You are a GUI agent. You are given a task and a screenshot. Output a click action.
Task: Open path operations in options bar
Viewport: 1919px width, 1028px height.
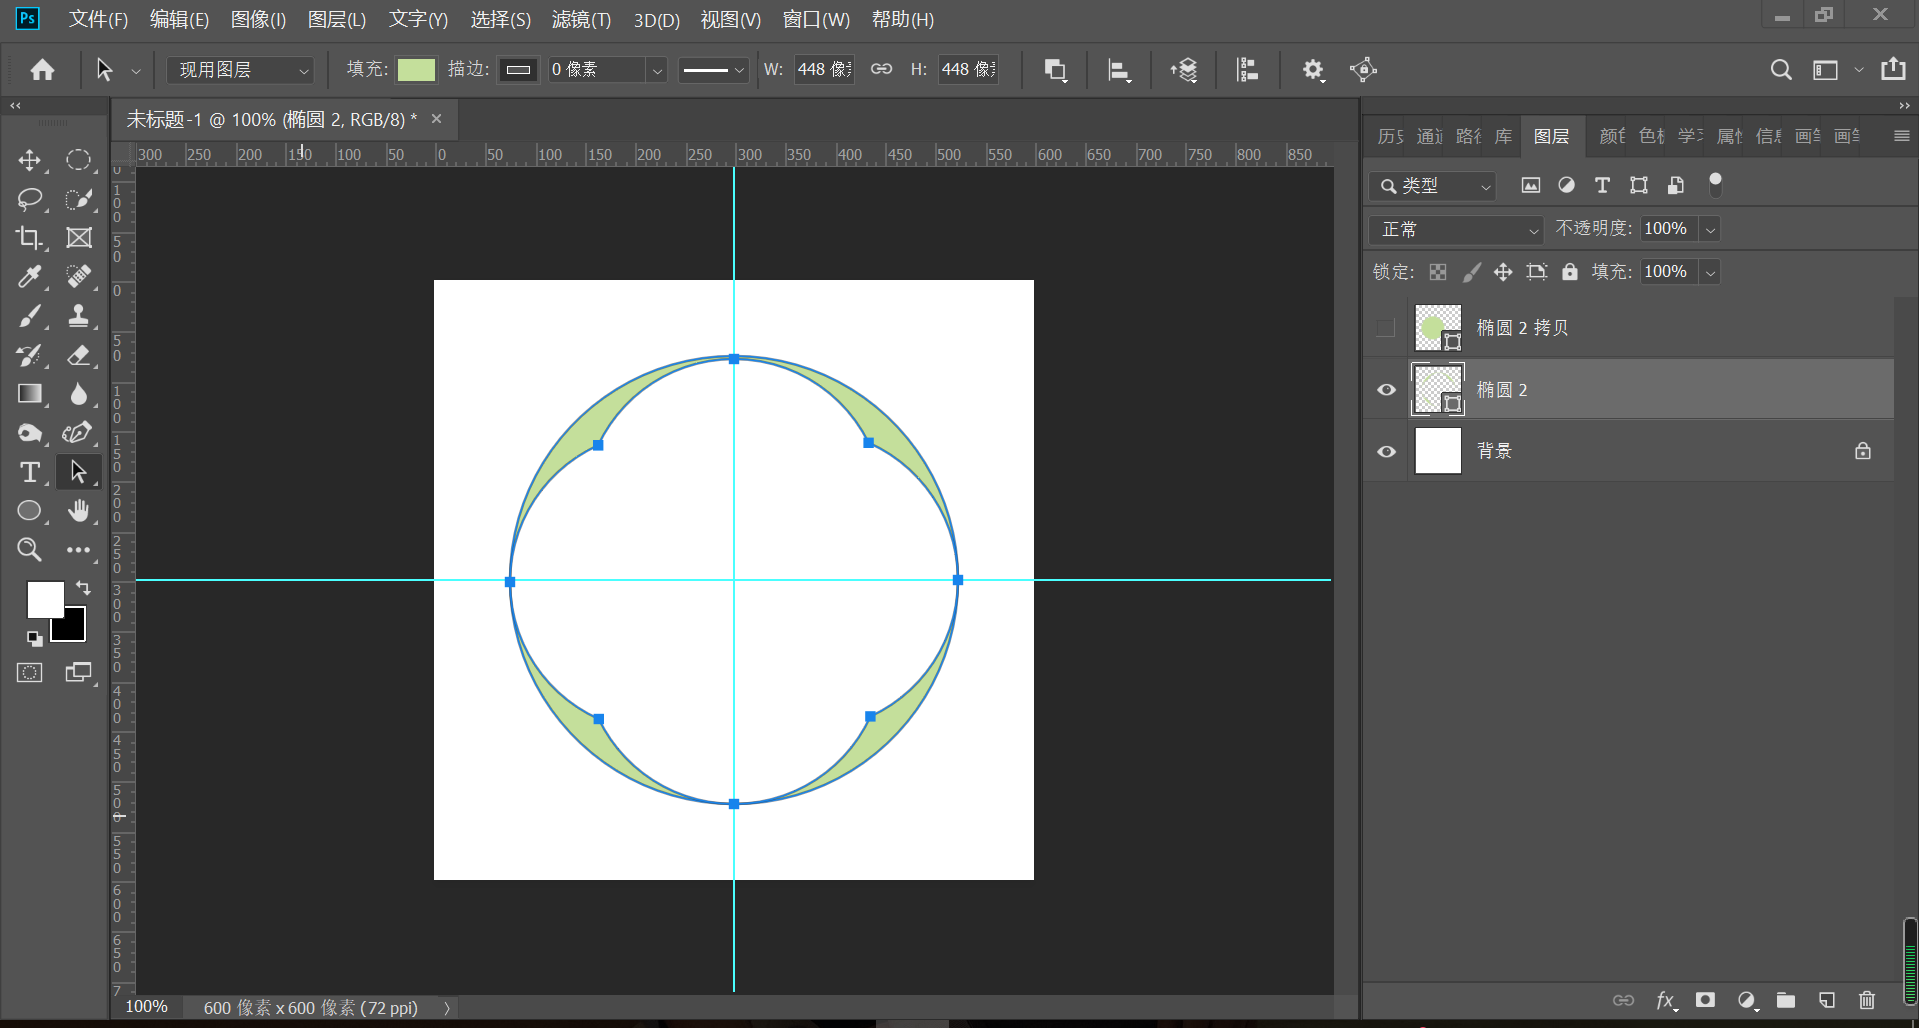pyautogui.click(x=1056, y=70)
